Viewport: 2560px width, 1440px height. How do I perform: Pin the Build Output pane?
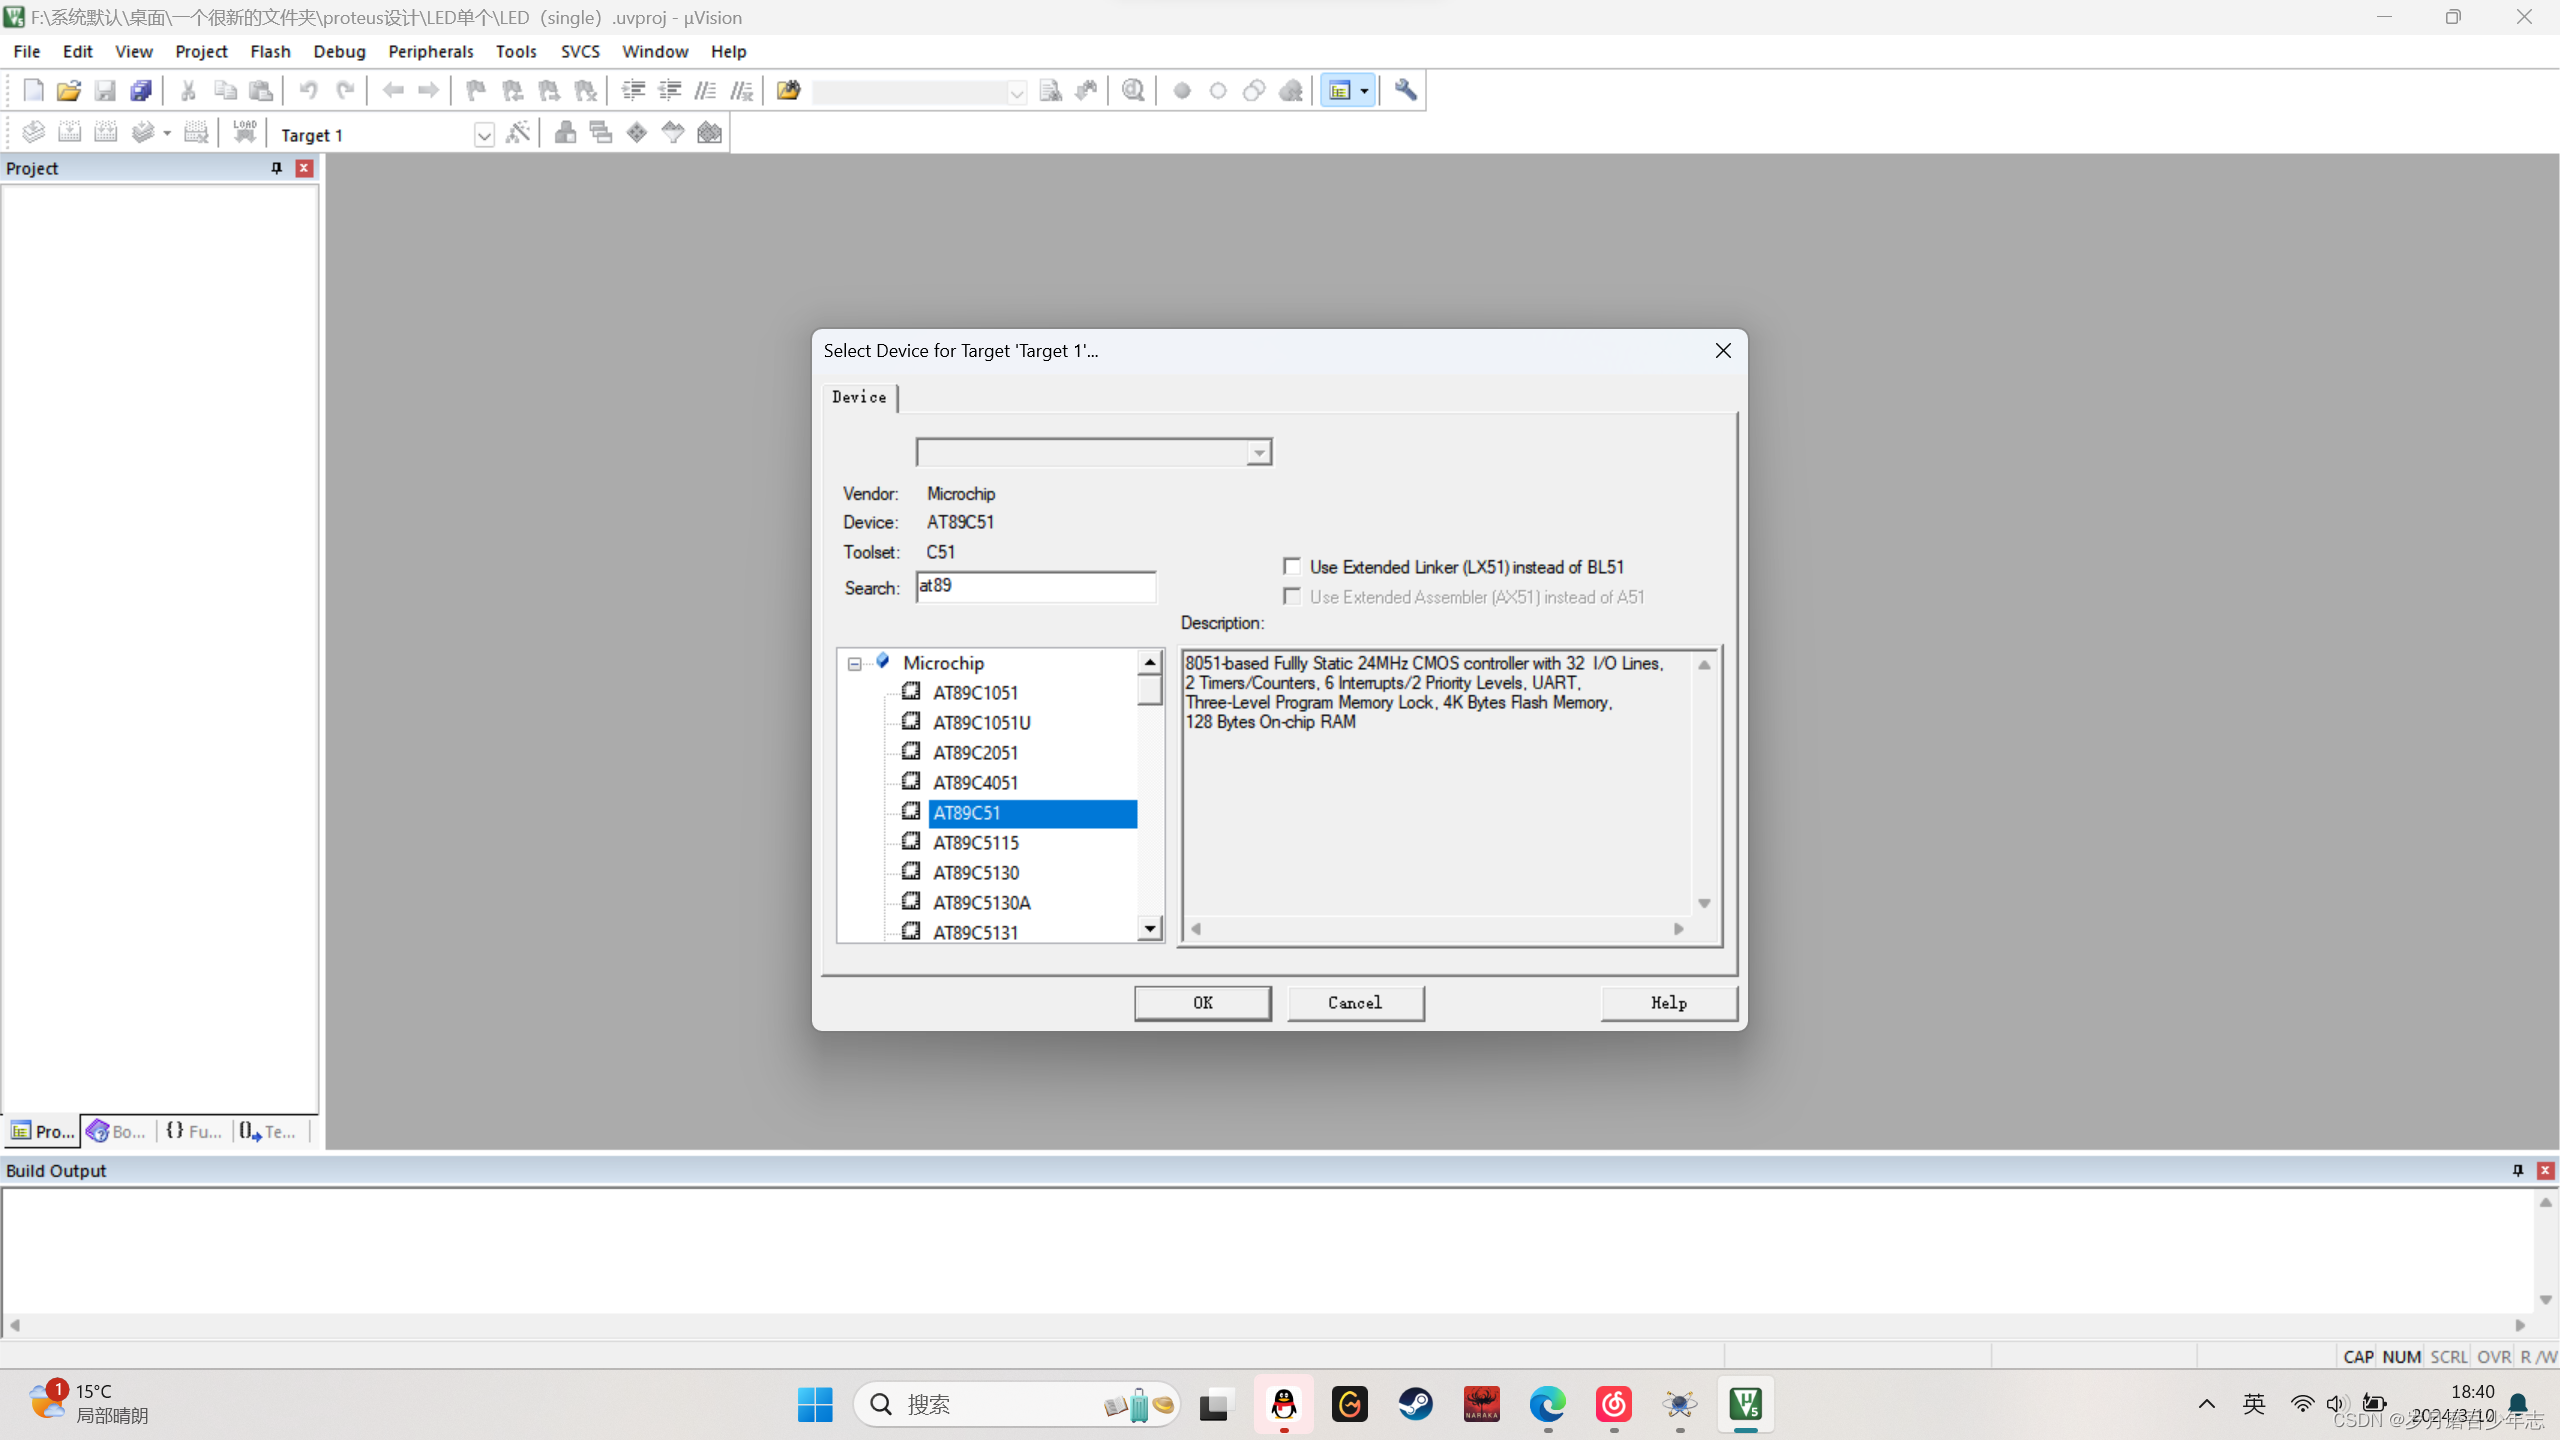pyautogui.click(x=2518, y=1170)
